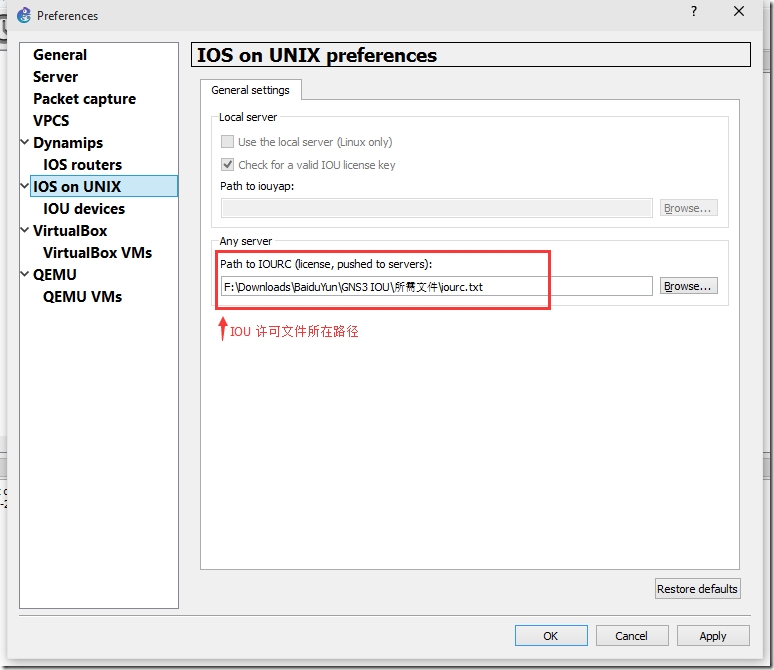Open QEMU VMs settings

click(82, 297)
